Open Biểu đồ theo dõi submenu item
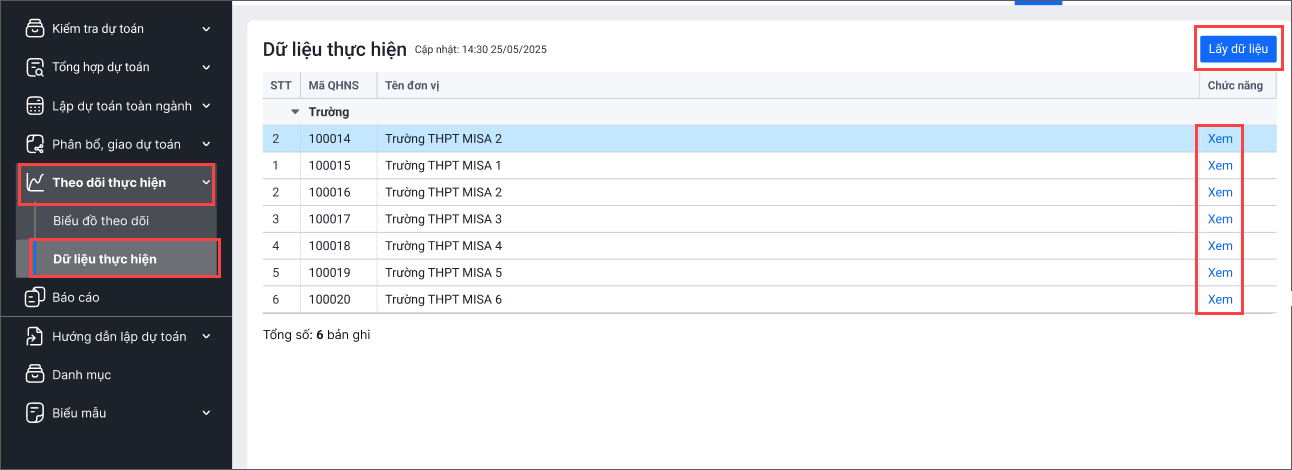Image resolution: width=1292 pixels, height=470 pixels. [101, 221]
